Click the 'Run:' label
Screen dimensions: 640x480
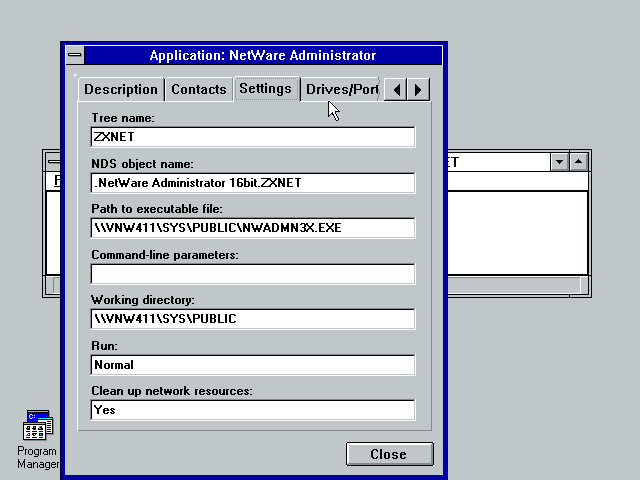click(104, 346)
